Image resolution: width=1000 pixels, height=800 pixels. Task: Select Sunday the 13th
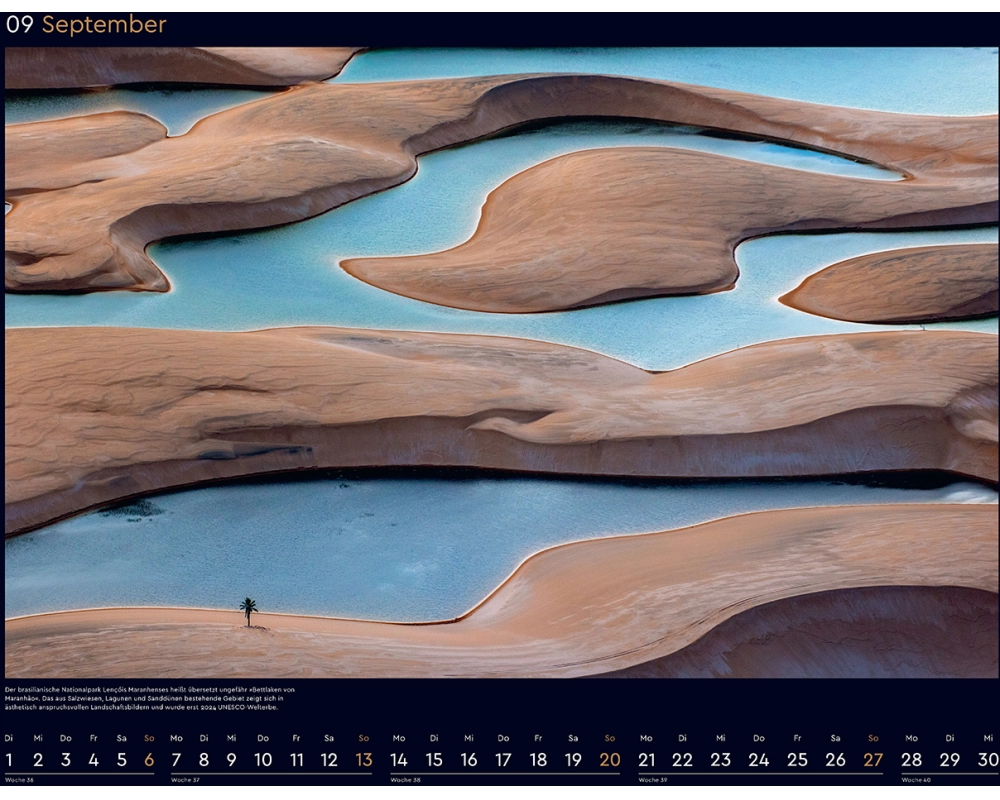click(x=363, y=760)
